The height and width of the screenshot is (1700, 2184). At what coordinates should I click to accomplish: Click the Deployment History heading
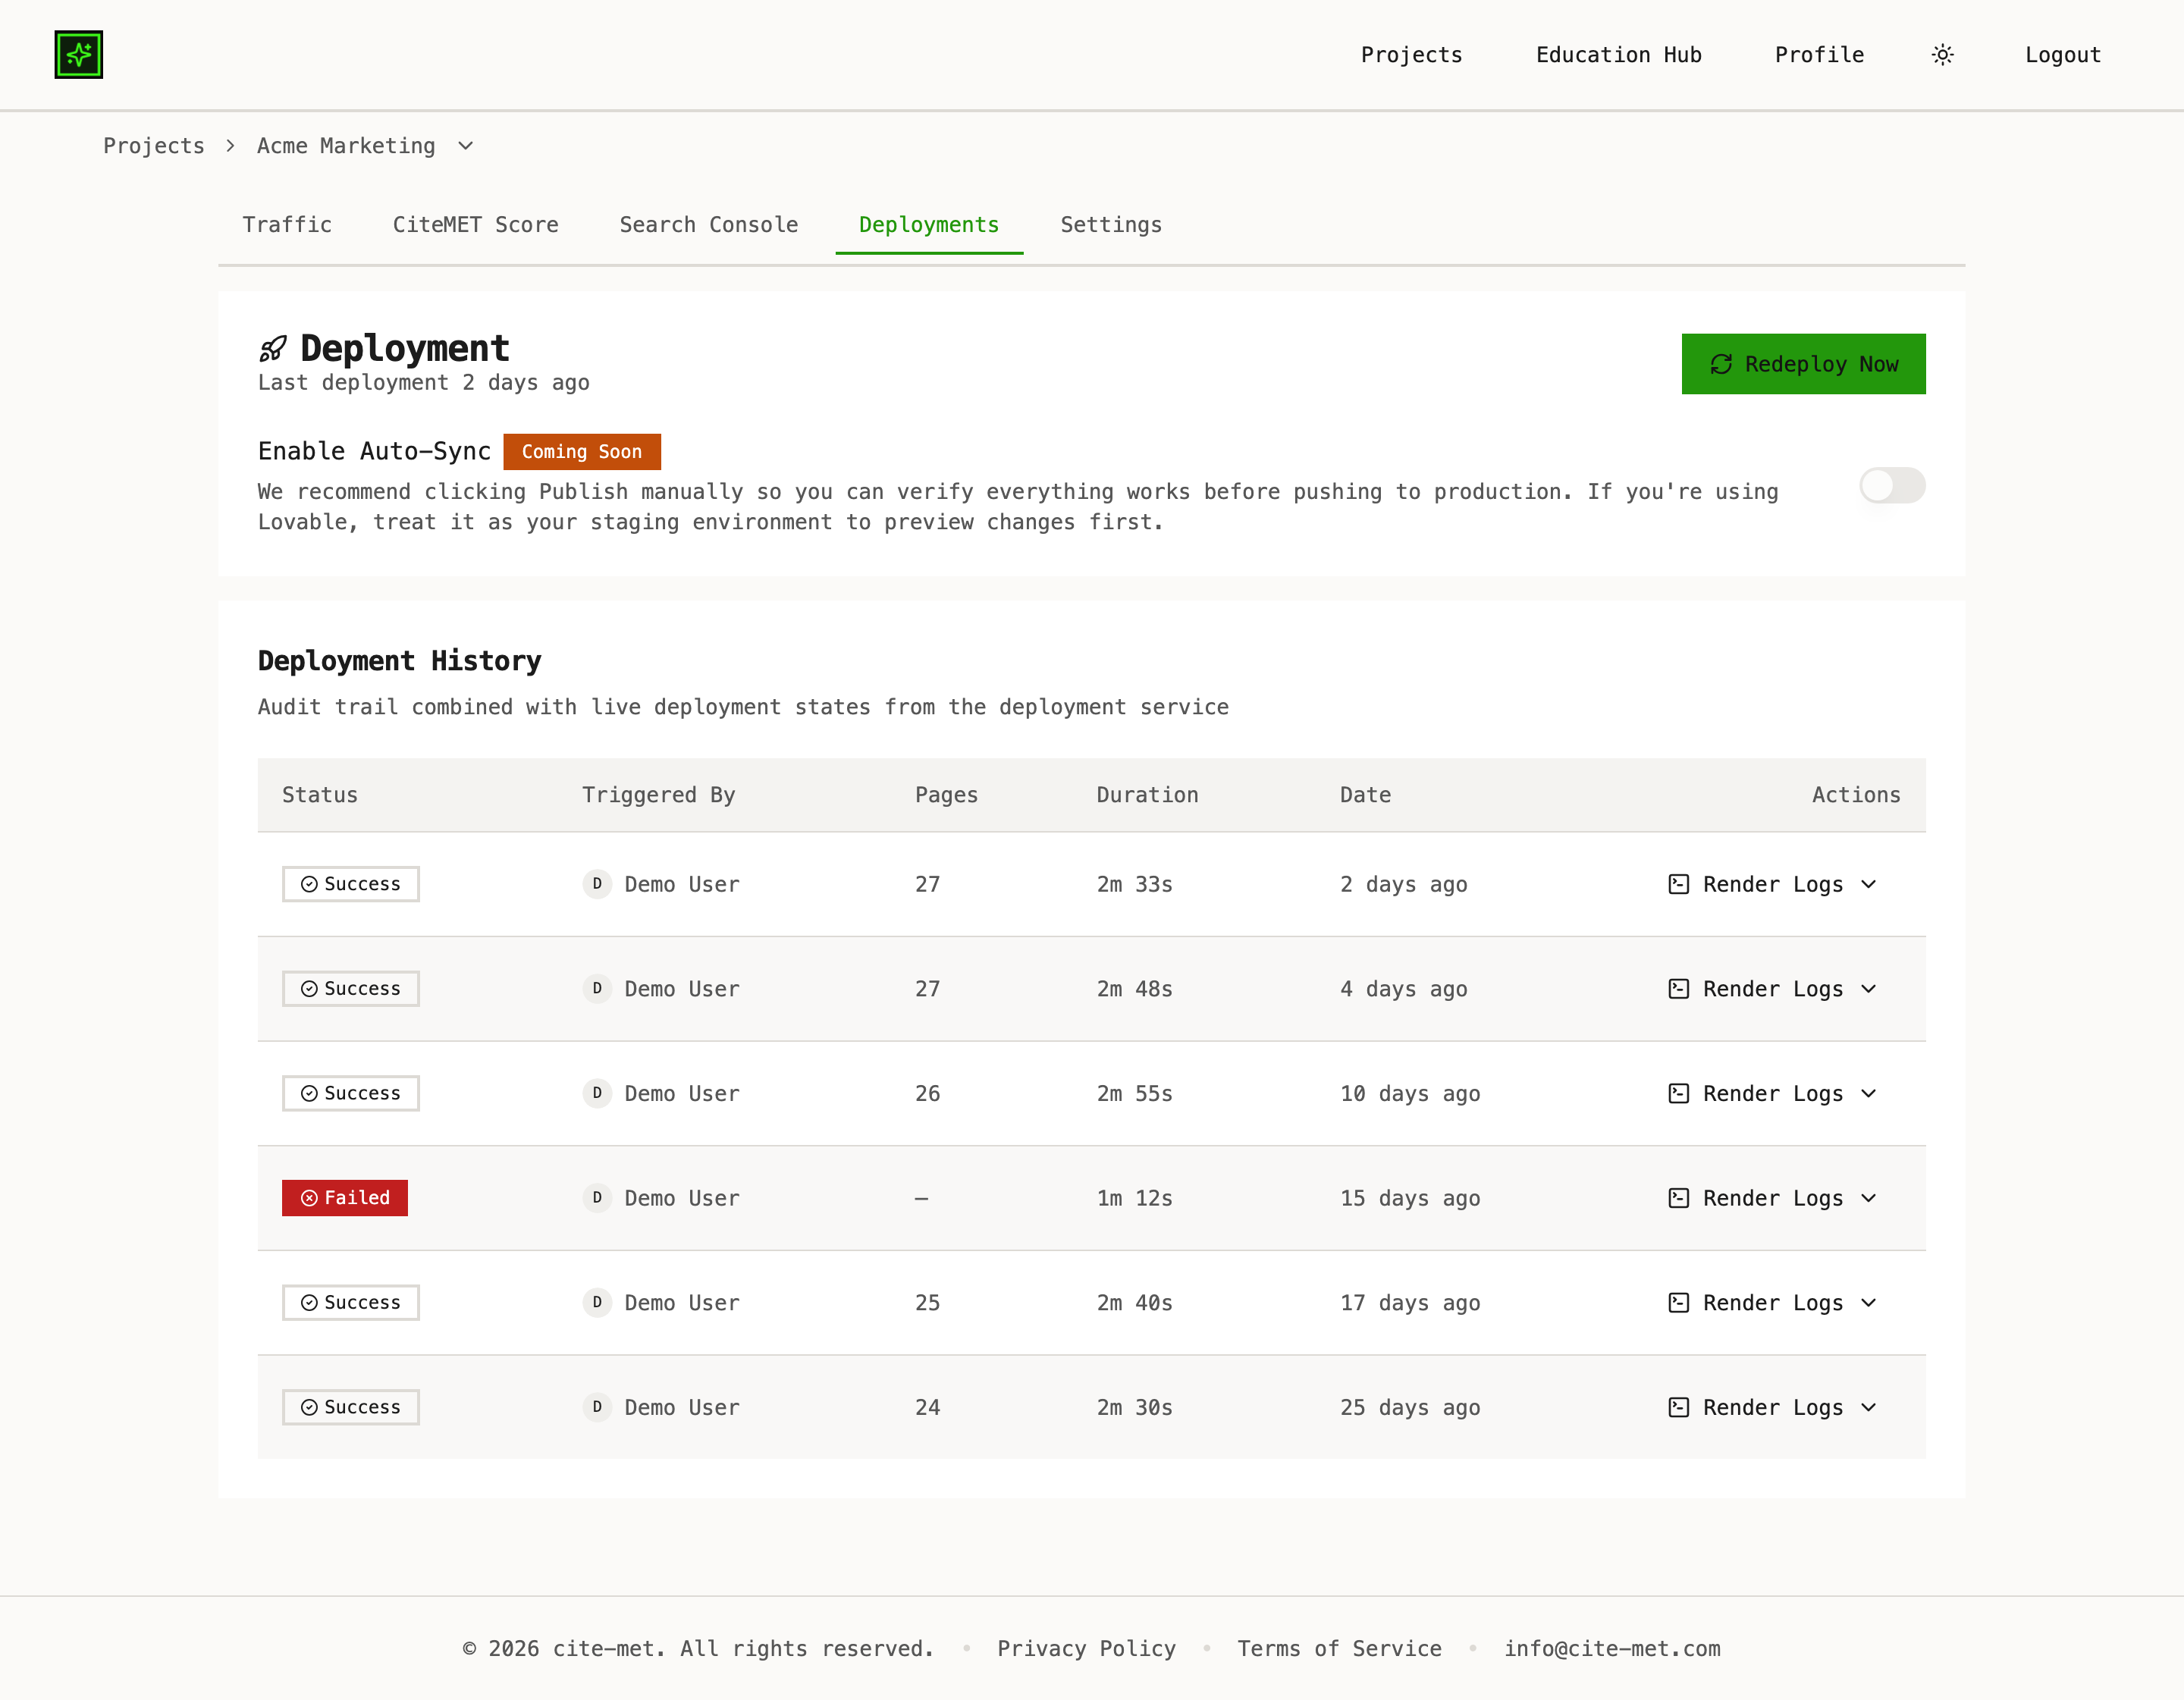point(400,661)
